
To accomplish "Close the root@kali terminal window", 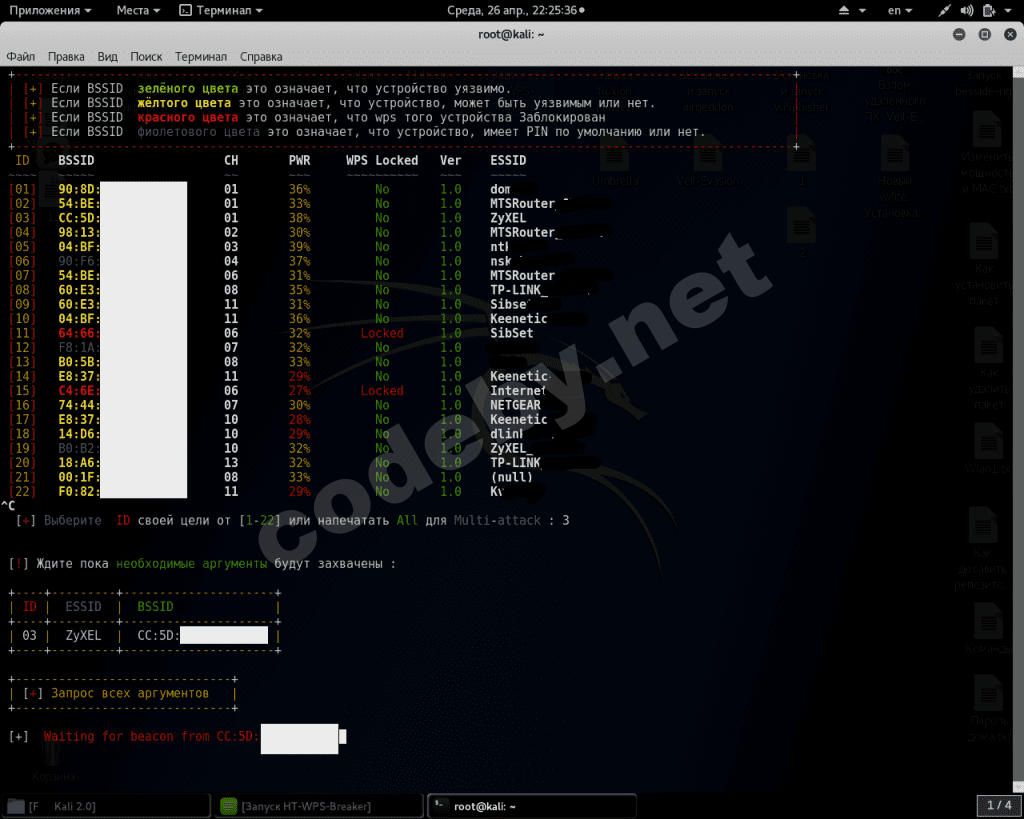I will pyautogui.click(x=1010, y=35).
